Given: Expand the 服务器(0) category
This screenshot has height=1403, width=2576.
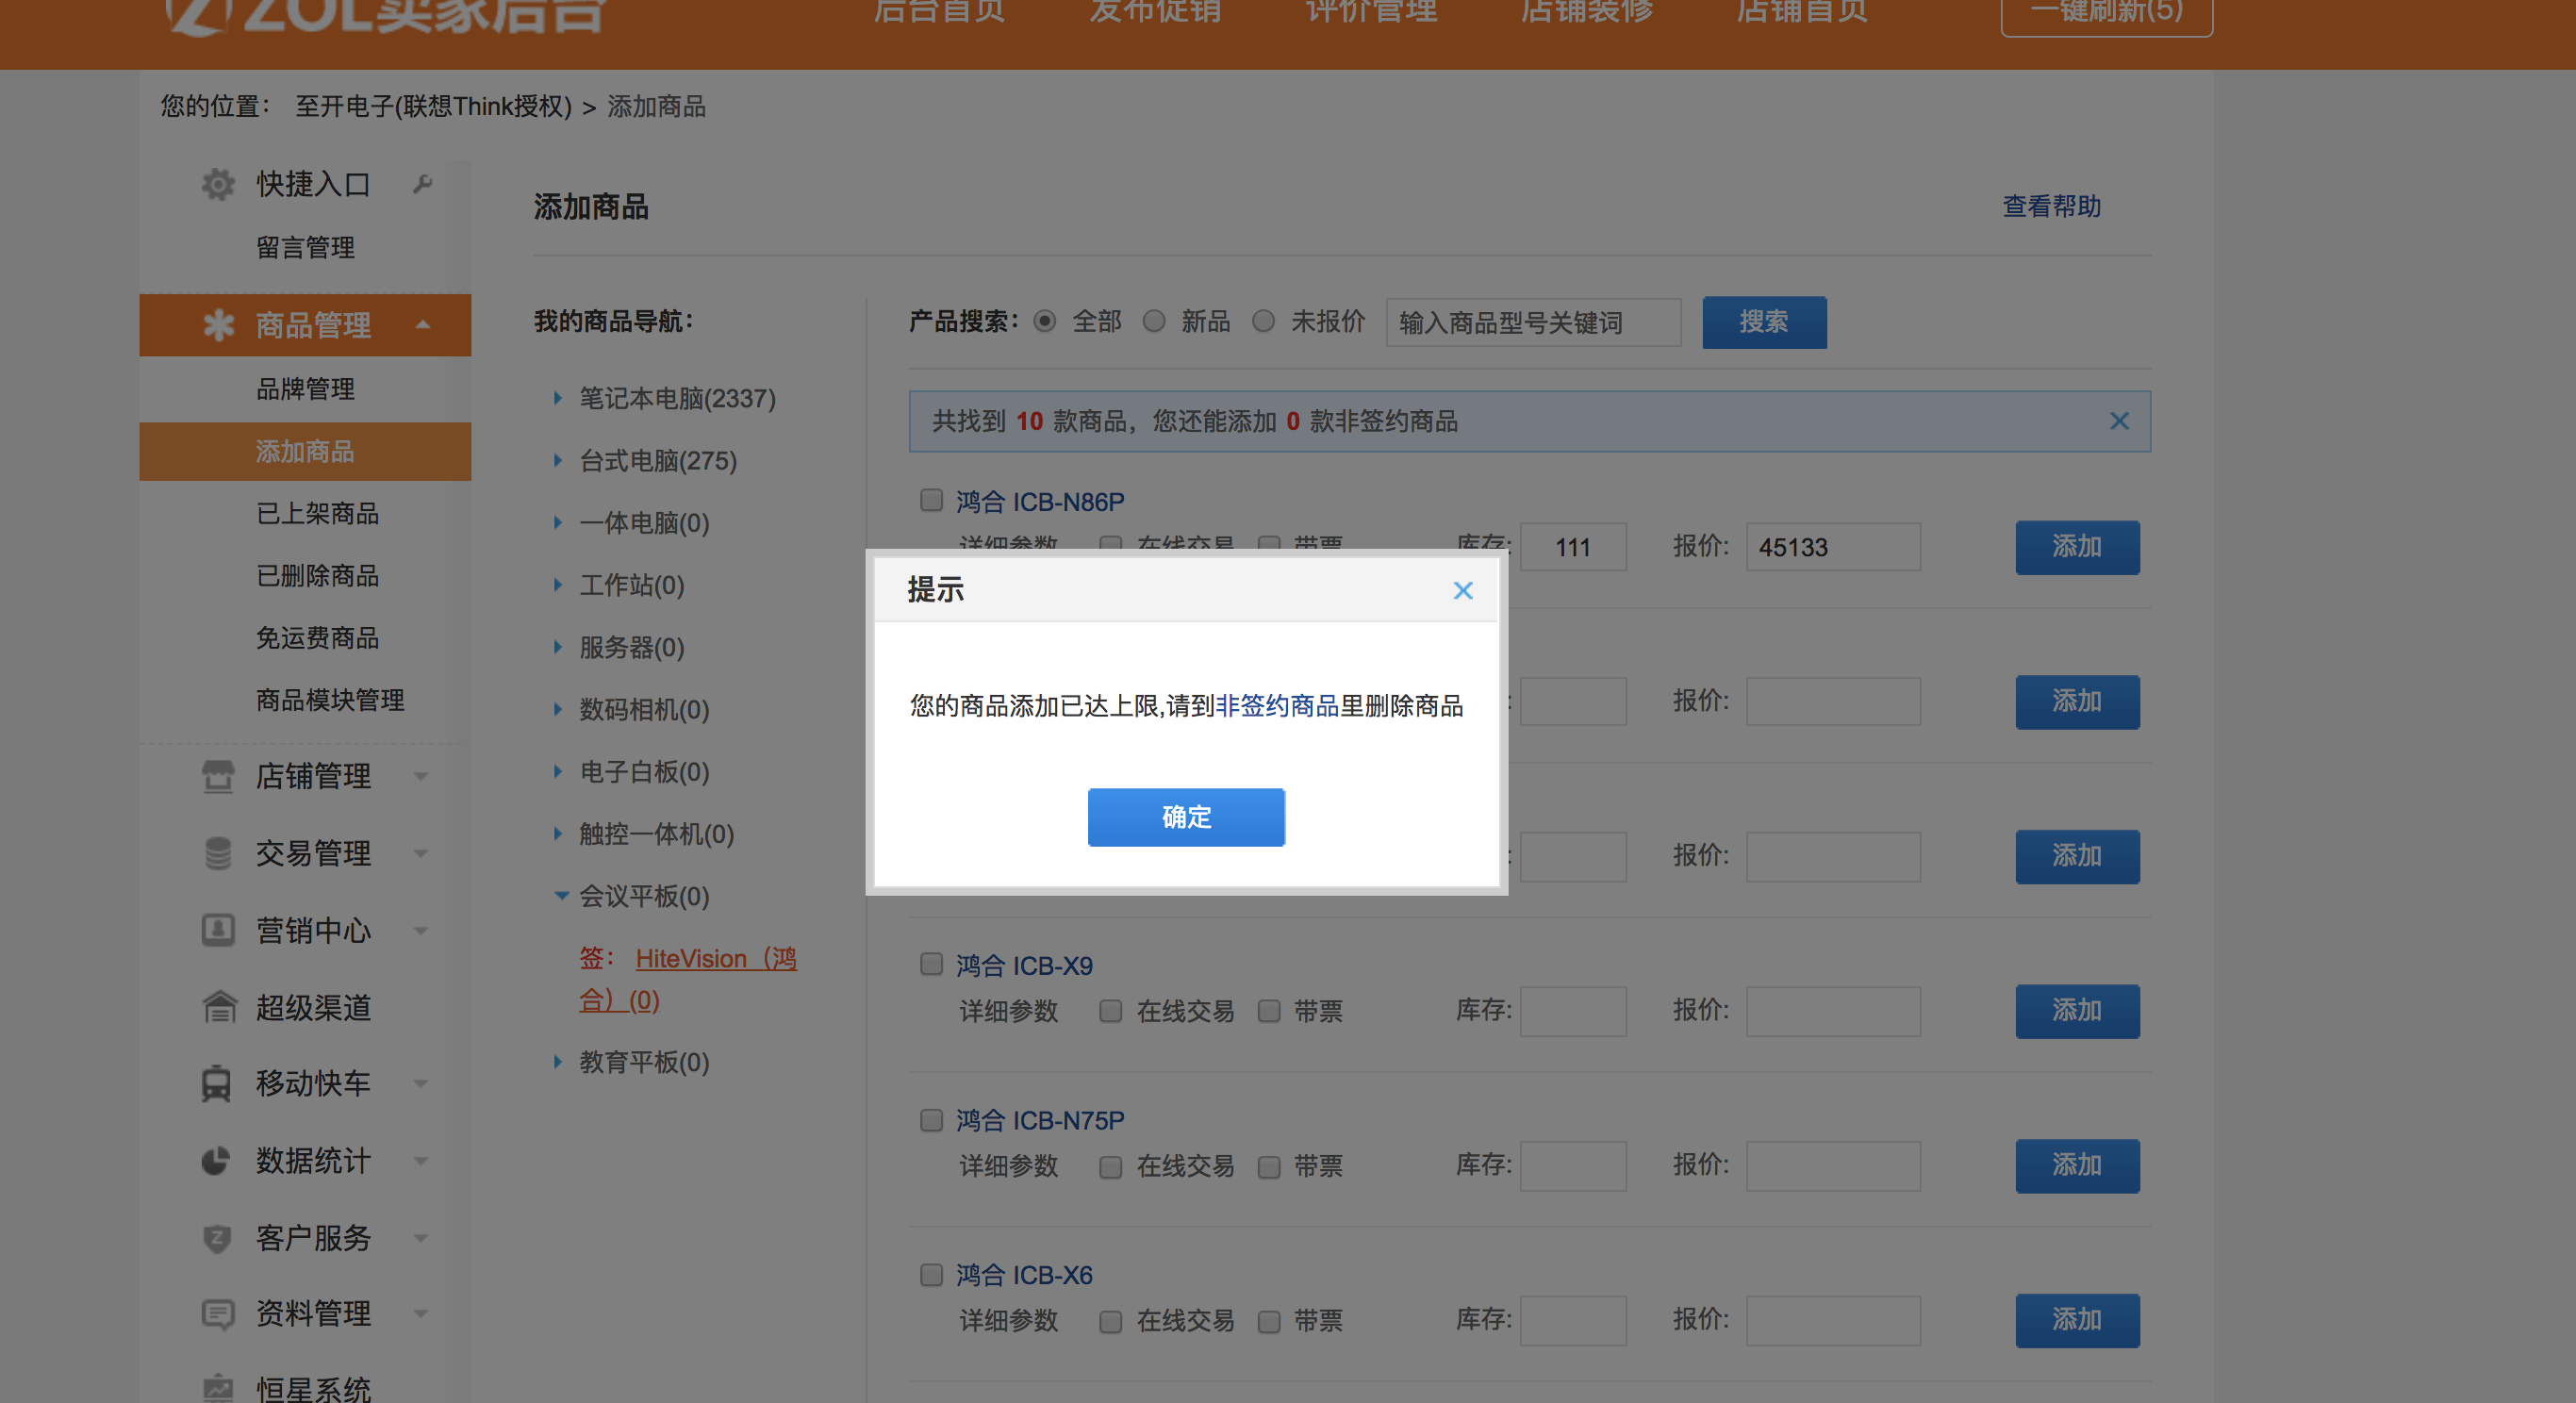Looking at the screenshot, I should 558,647.
